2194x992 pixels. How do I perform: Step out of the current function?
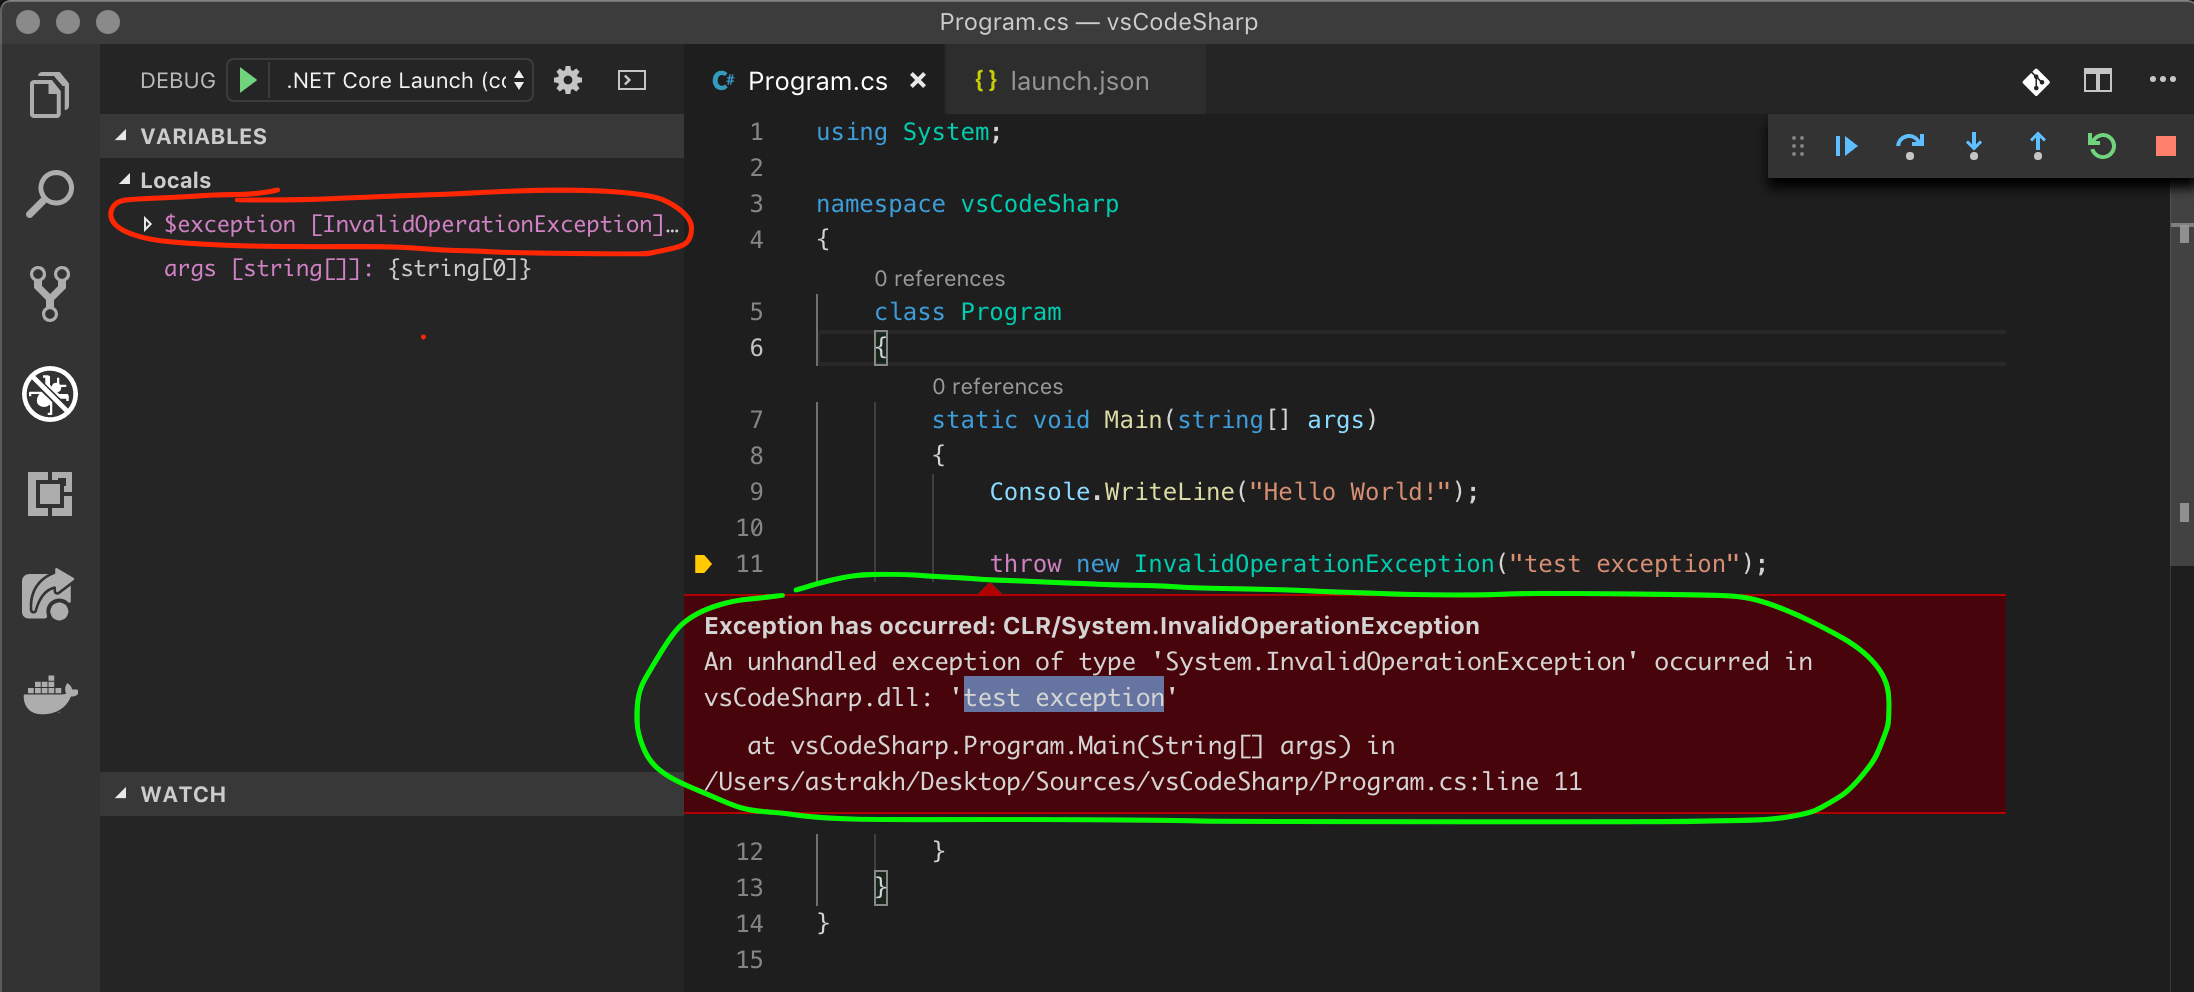[2037, 146]
